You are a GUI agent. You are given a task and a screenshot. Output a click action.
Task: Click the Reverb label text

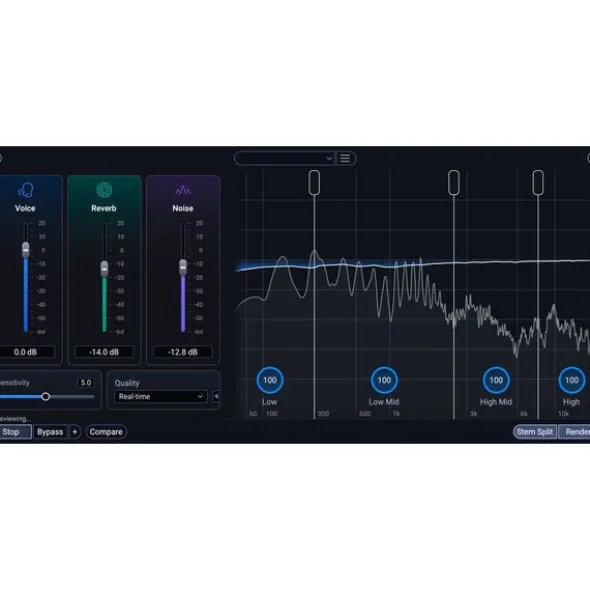coord(104,208)
